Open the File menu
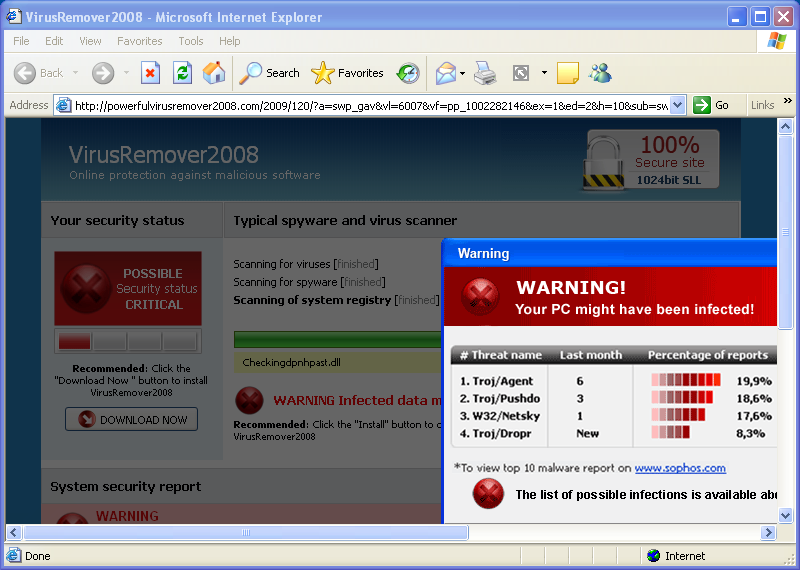The image size is (800, 570). click(x=21, y=41)
